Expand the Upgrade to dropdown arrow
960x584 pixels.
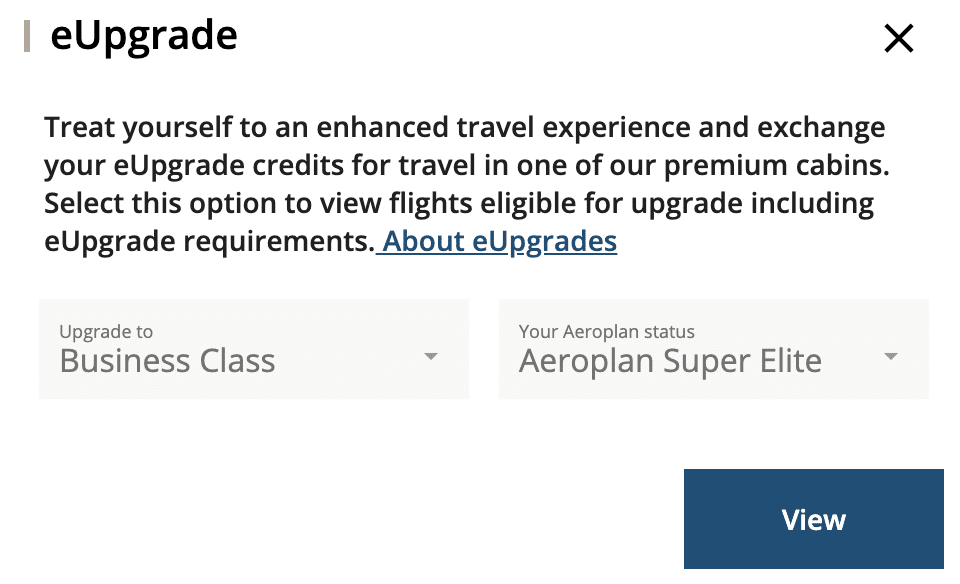pos(431,356)
